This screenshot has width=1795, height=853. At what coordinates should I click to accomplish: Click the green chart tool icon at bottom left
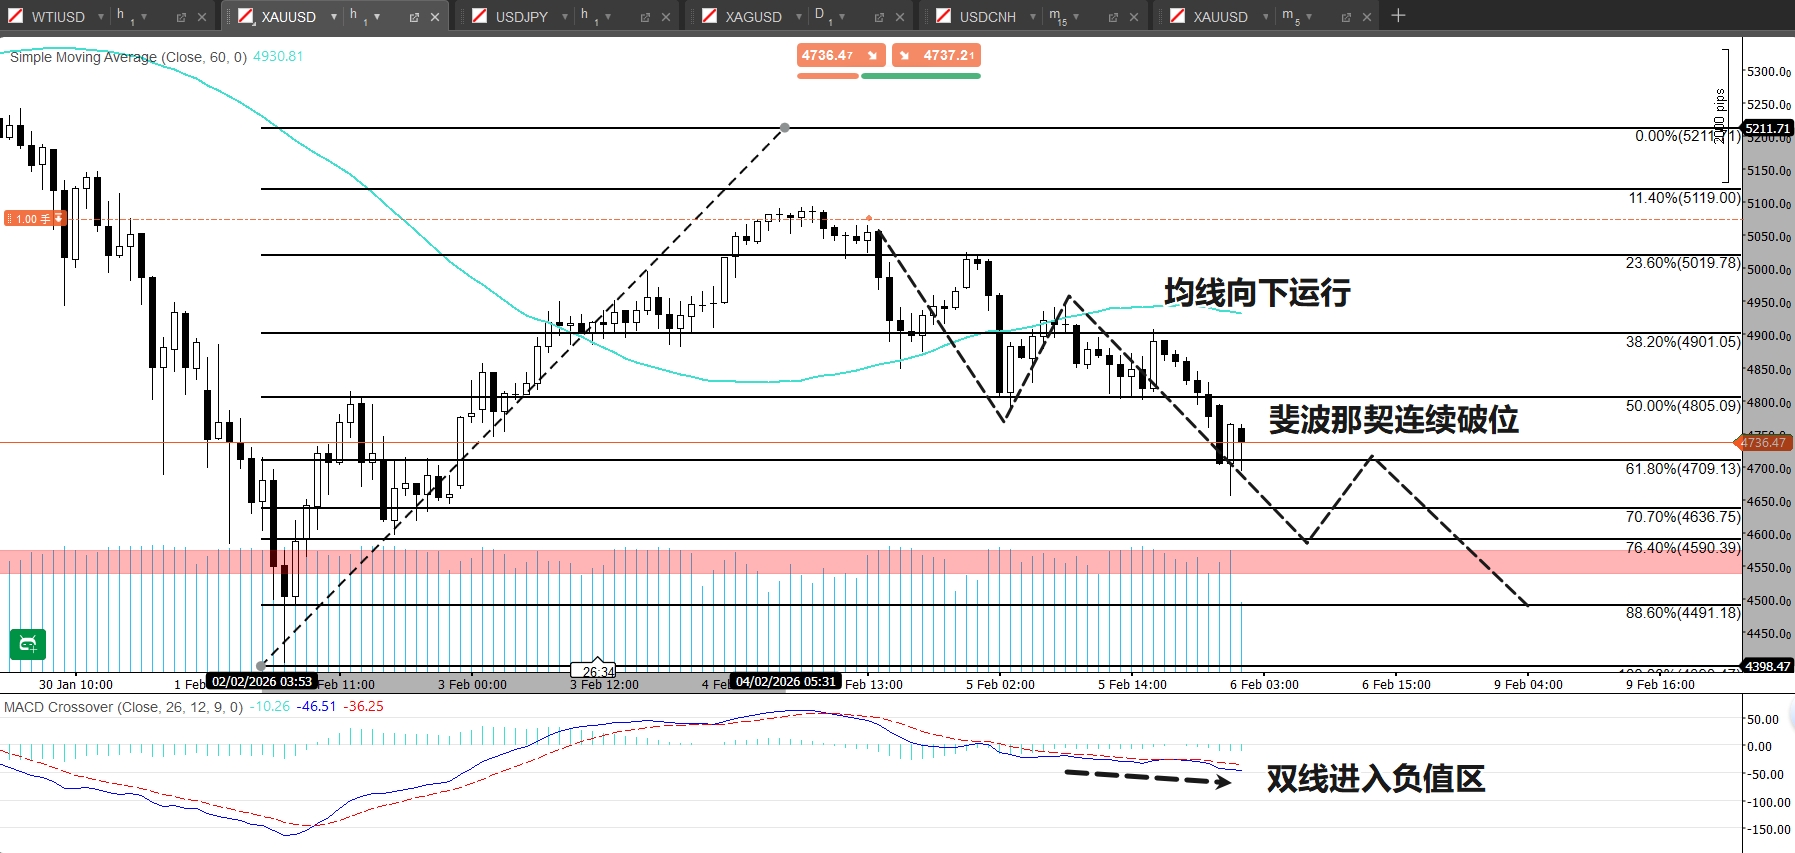tap(28, 643)
